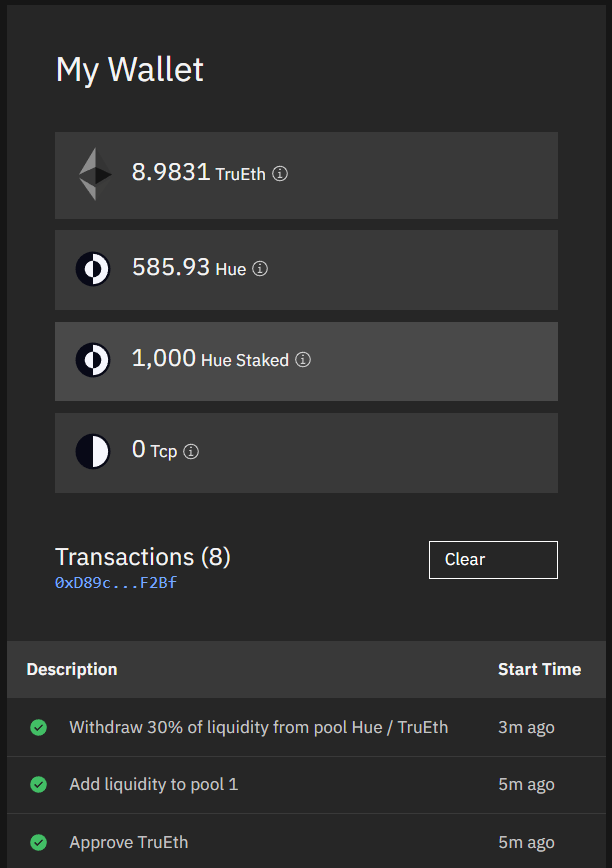The image size is (612, 868).
Task: Click info icon next to Hue Staked
Action: (303, 360)
